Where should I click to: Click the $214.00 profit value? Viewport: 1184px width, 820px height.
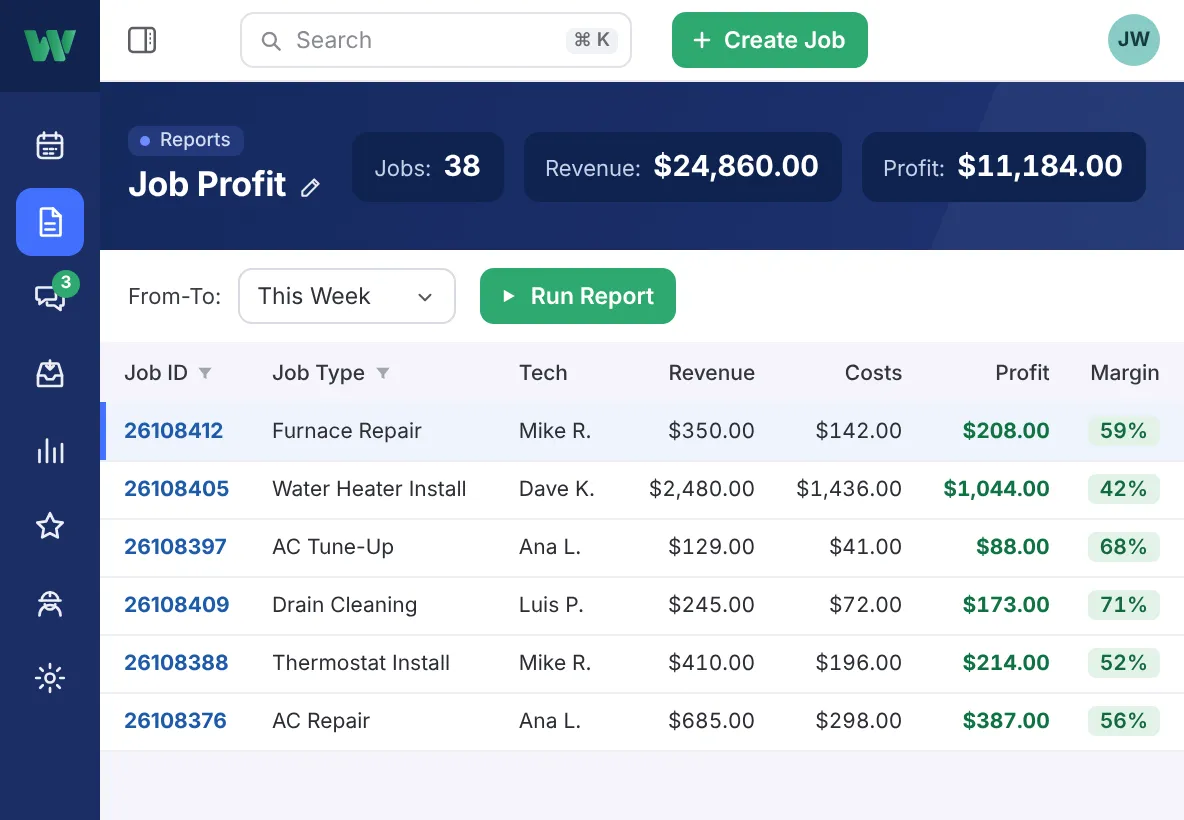point(1006,663)
